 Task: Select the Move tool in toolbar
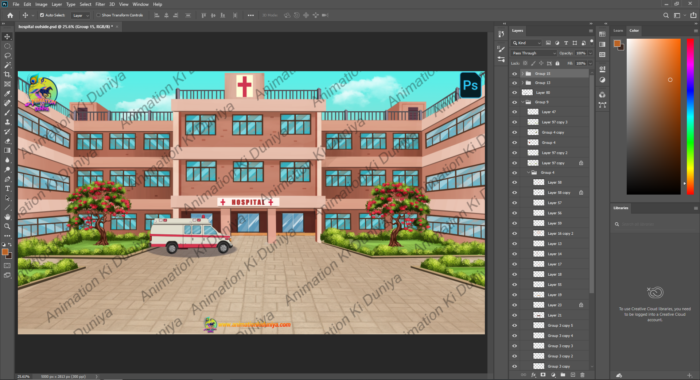pyautogui.click(x=7, y=37)
